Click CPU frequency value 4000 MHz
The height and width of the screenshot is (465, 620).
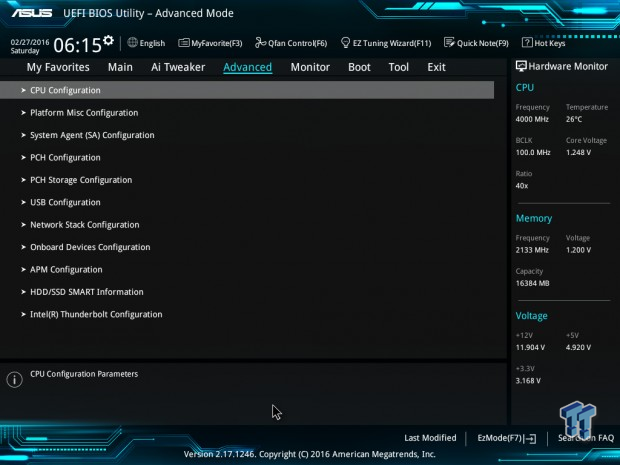coord(532,119)
